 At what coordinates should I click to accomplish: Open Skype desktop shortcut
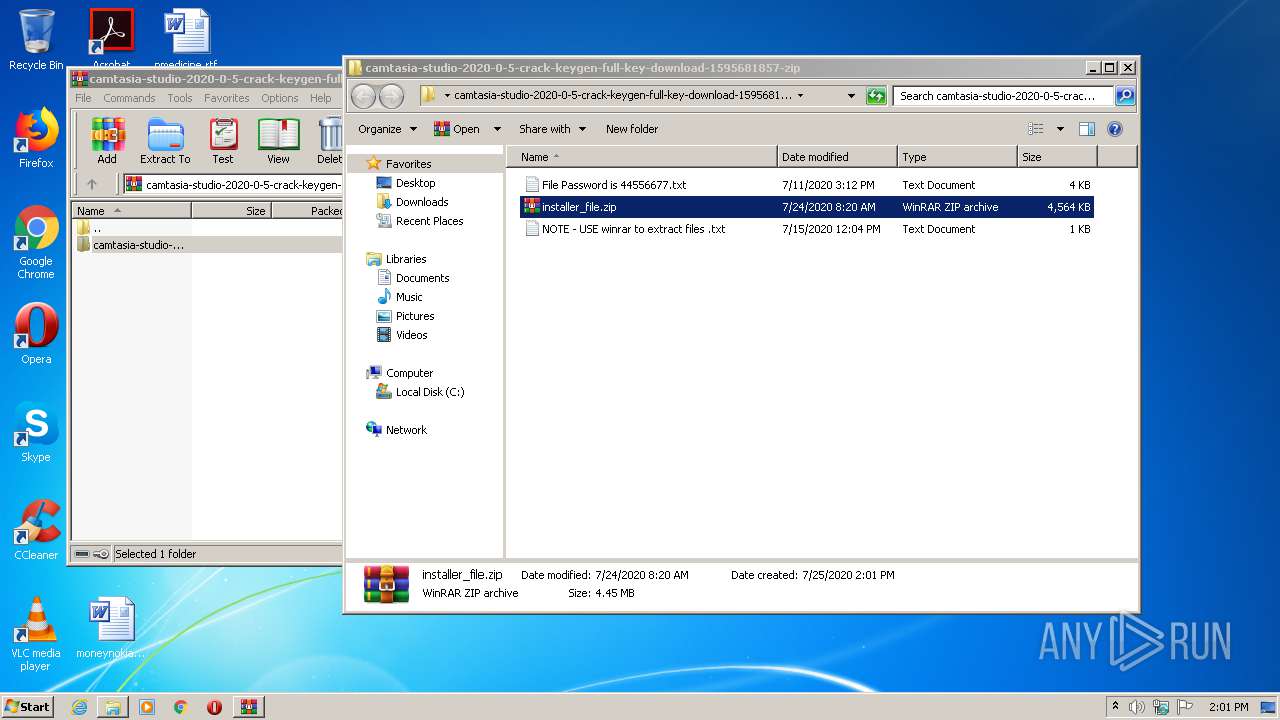(36, 432)
